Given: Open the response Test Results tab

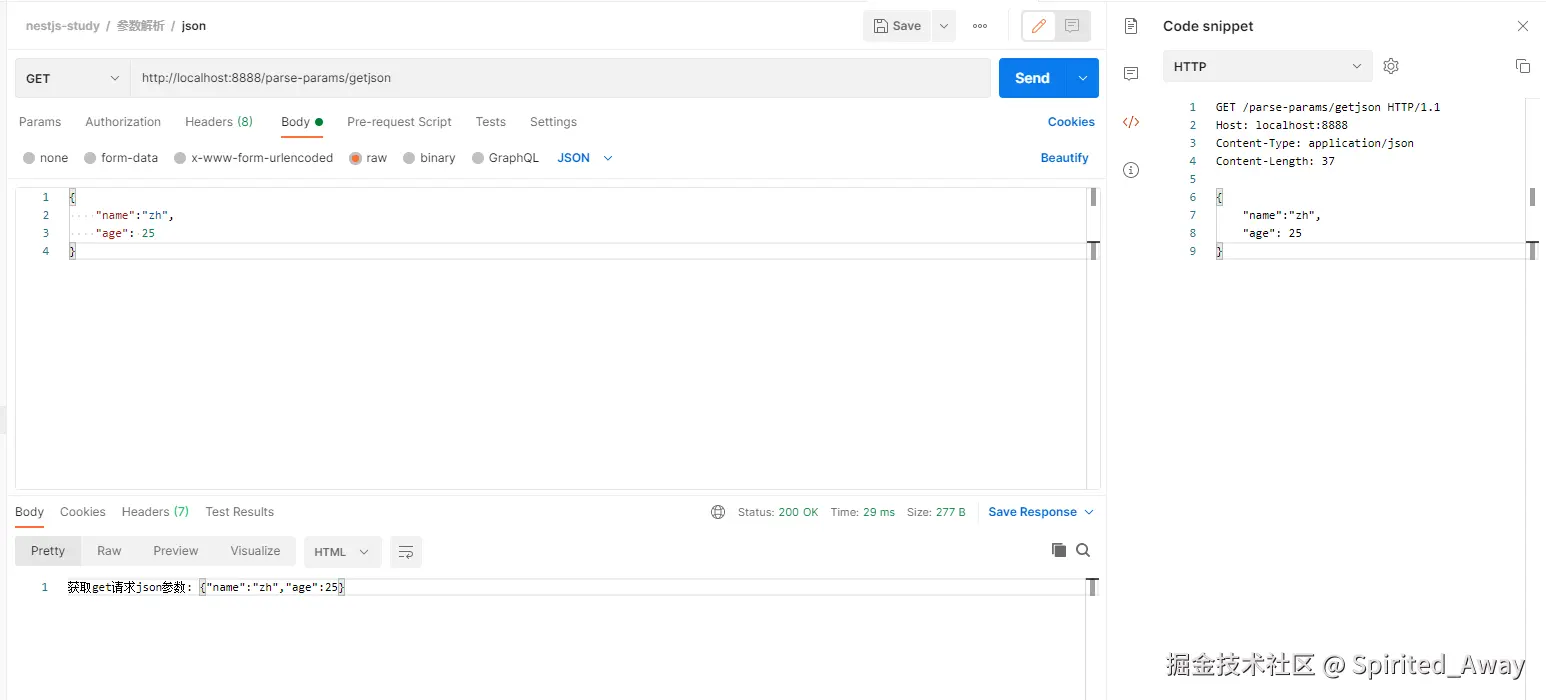Looking at the screenshot, I should (240, 512).
